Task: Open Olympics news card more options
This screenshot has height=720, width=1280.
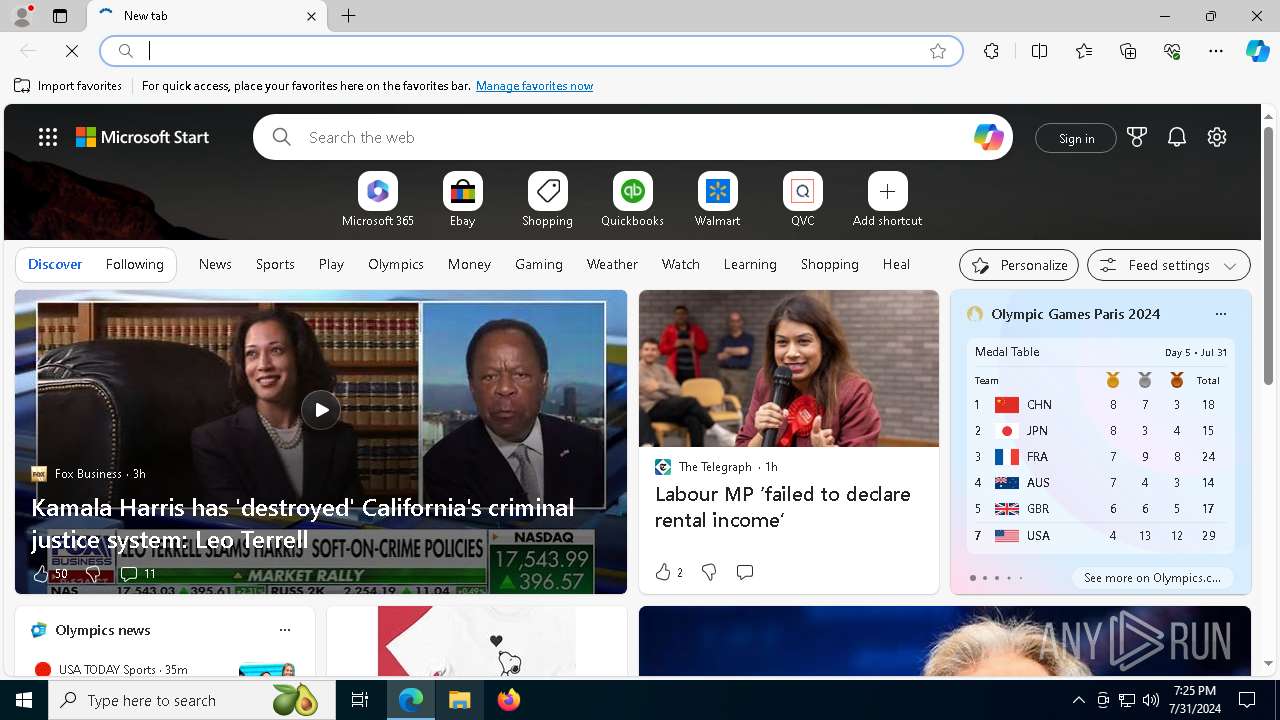Action: [x=285, y=630]
